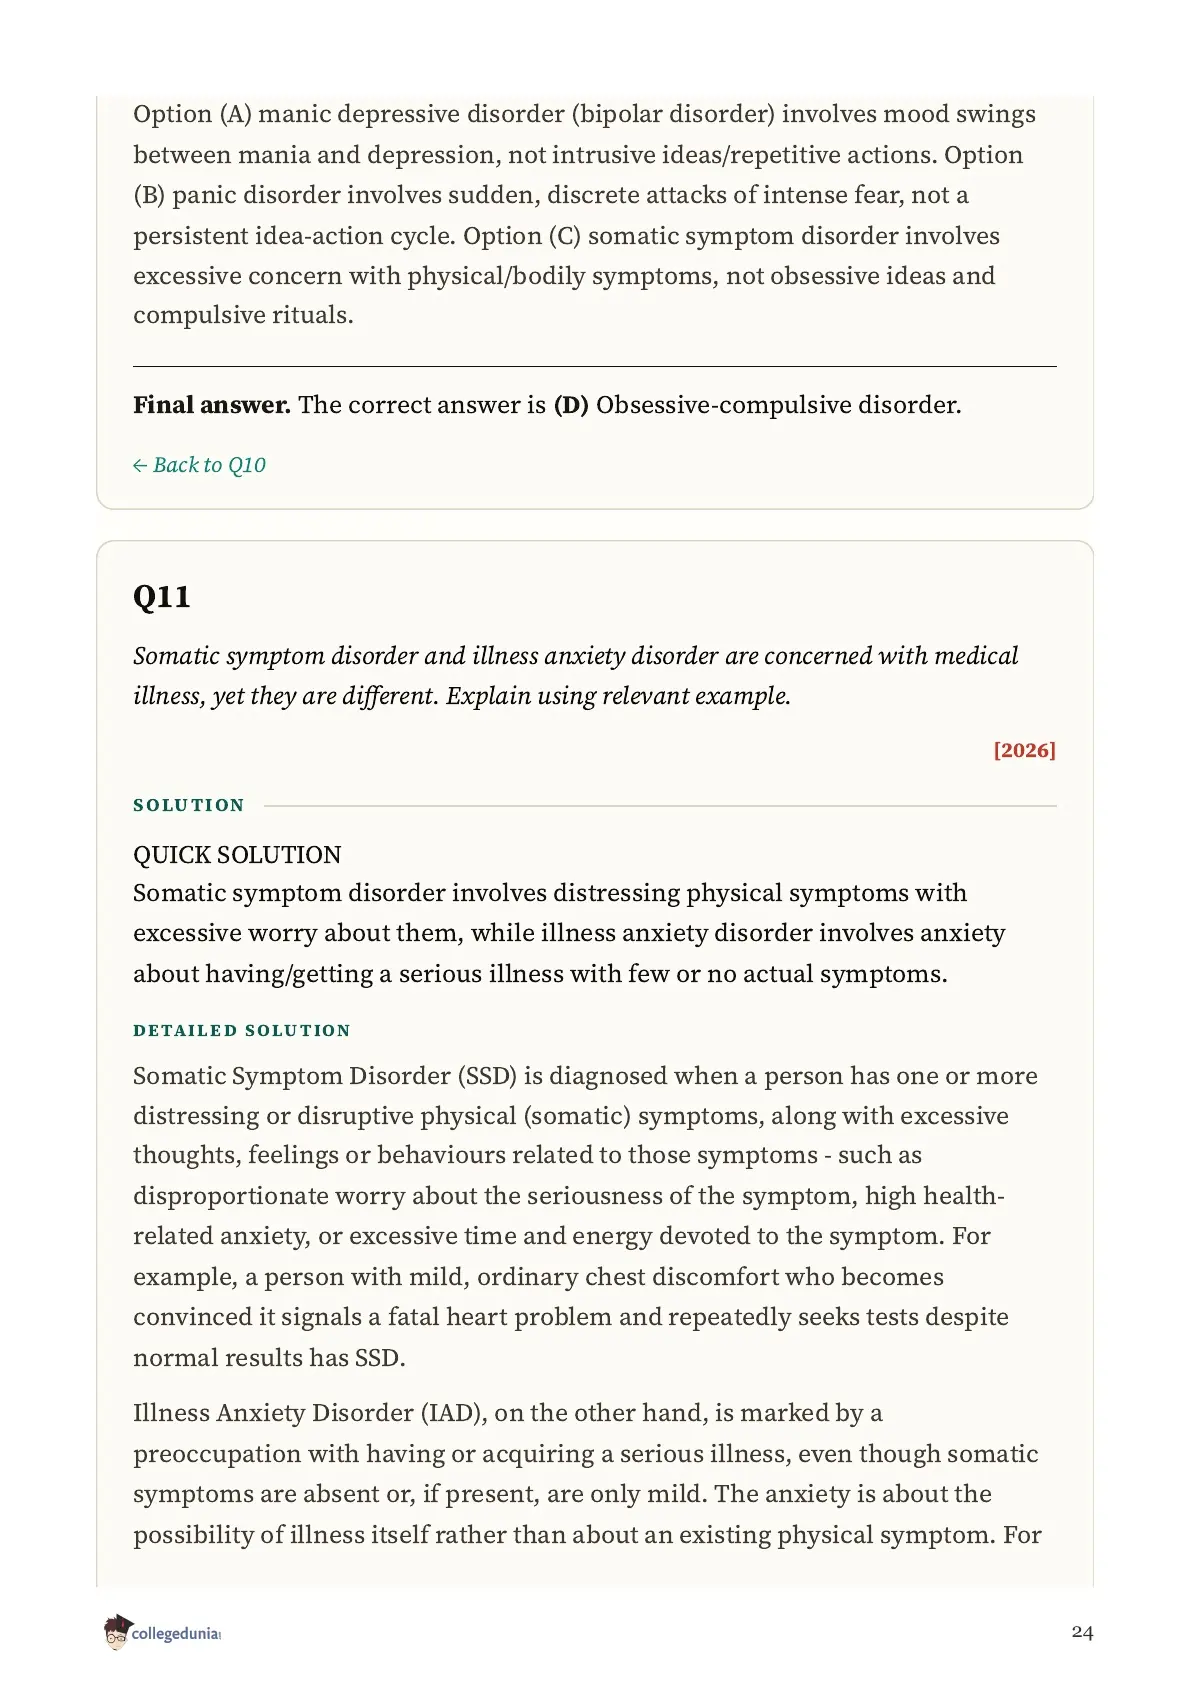This screenshot has height=1684, width=1190.
Task: Click the horizontal line beside the SOLUTION label
Action: point(660,806)
